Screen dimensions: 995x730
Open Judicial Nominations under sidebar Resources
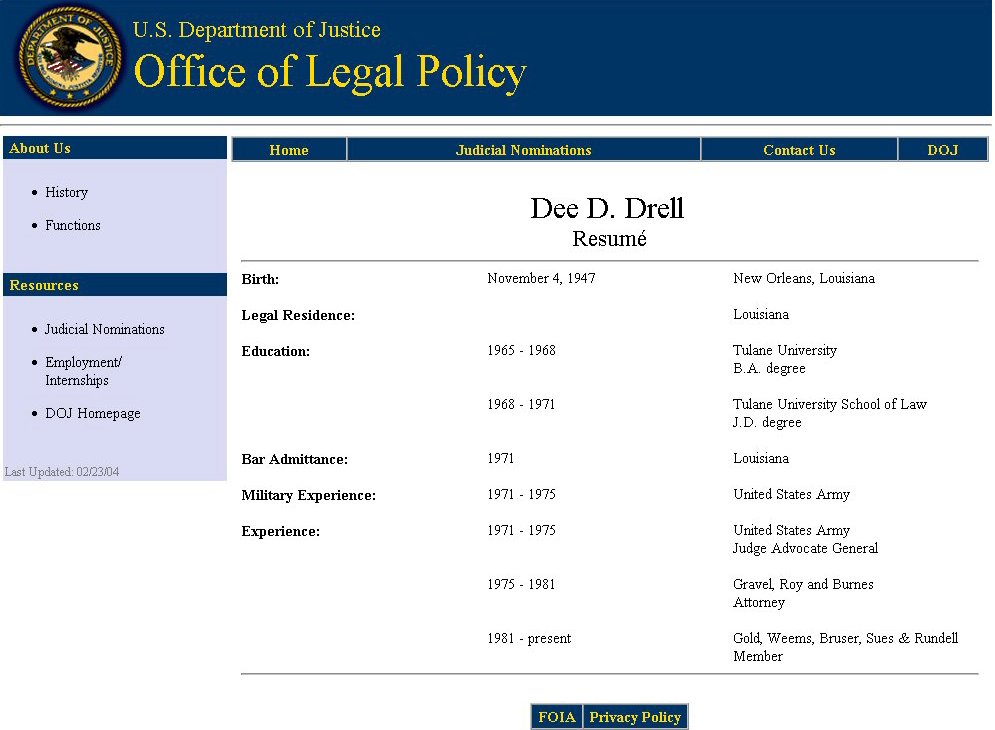(105, 329)
